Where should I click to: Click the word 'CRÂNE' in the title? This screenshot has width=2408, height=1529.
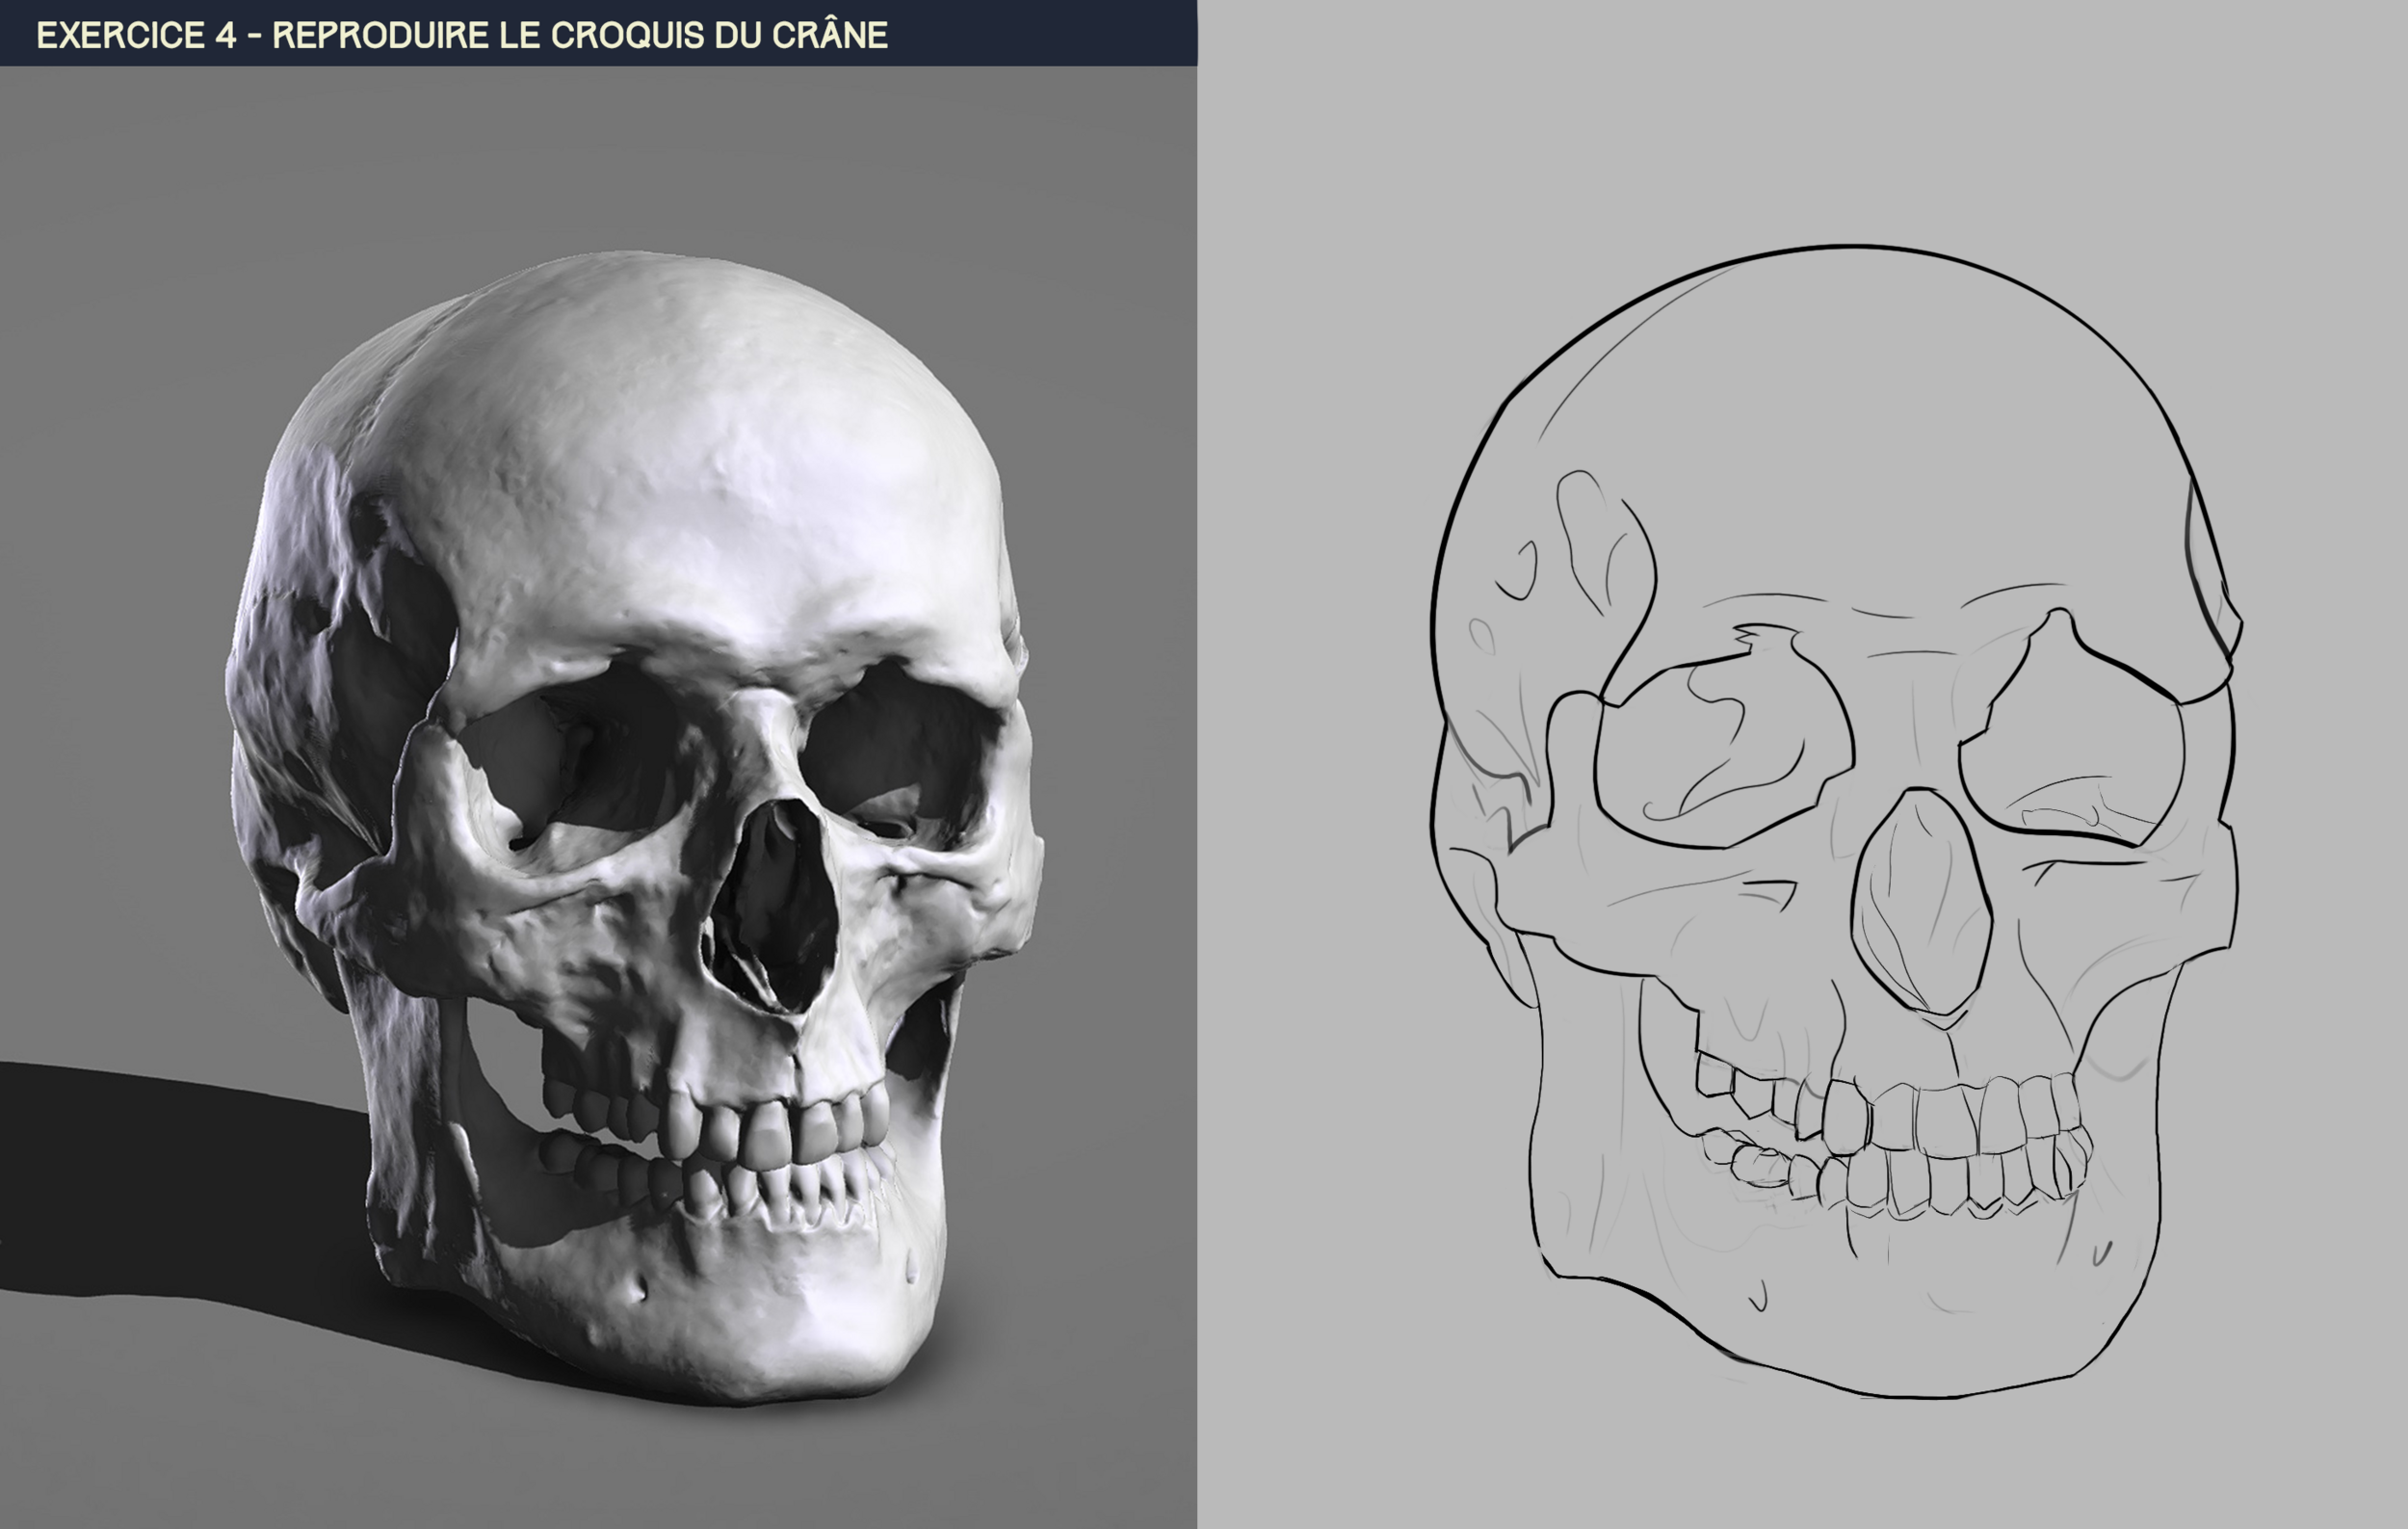(x=830, y=35)
